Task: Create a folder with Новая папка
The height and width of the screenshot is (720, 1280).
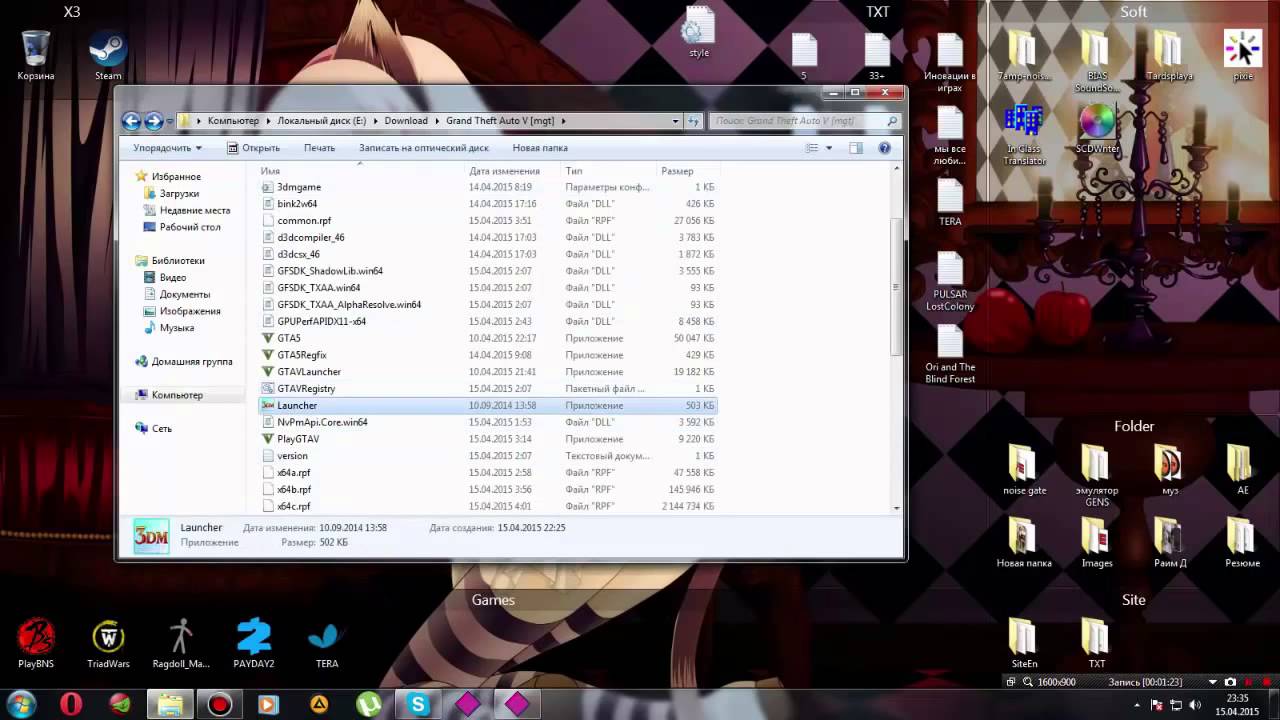Action: tap(540, 148)
